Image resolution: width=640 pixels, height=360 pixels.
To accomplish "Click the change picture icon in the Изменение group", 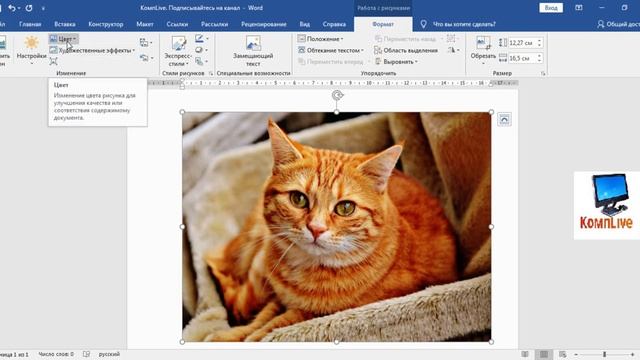I will pos(146,42).
